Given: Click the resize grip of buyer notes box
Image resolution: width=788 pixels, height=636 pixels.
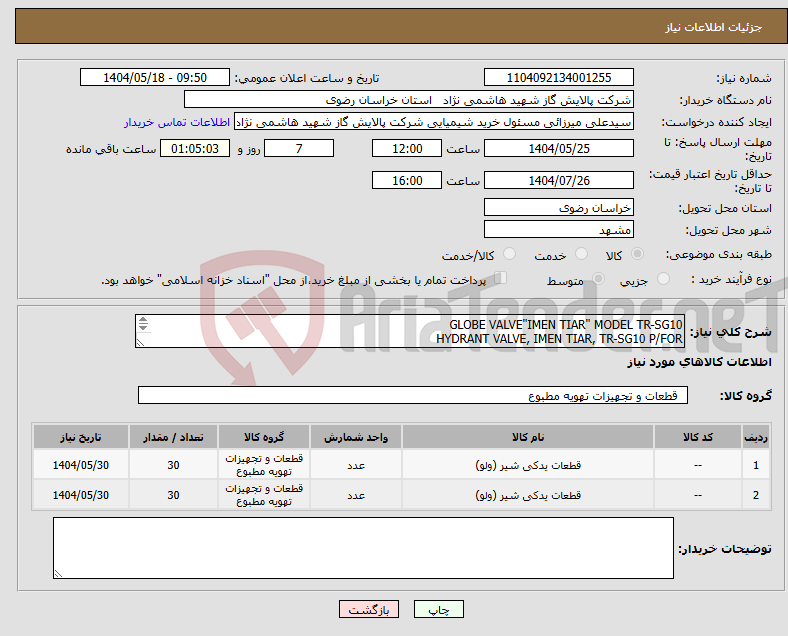Looking at the screenshot, I should [58, 574].
